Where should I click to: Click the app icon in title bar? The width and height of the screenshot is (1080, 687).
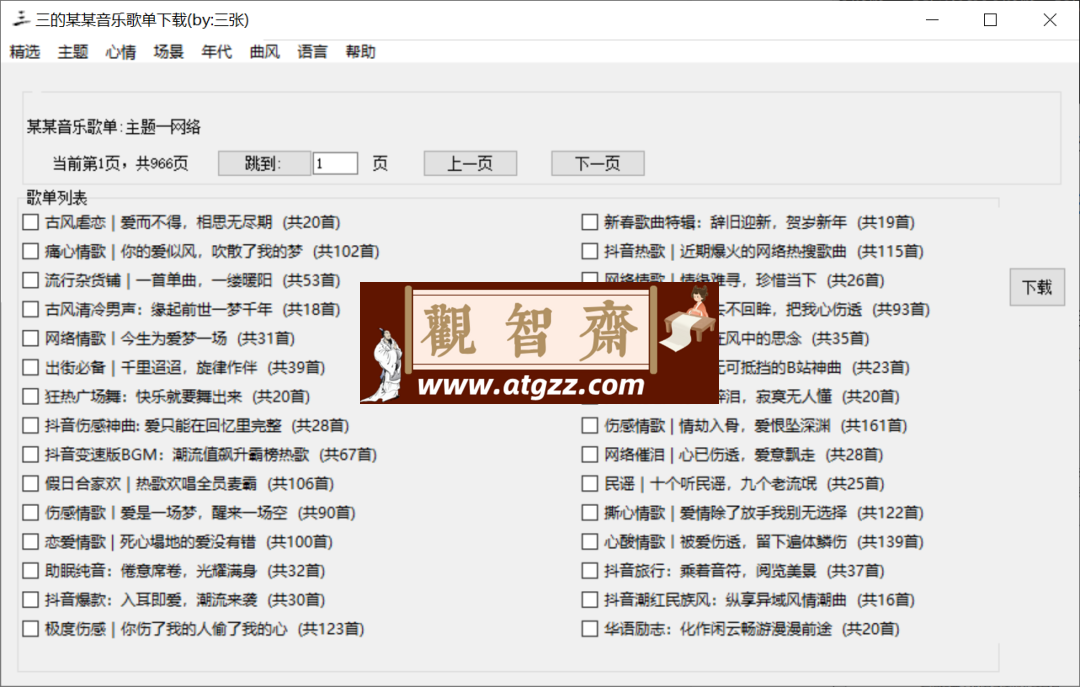coord(21,19)
